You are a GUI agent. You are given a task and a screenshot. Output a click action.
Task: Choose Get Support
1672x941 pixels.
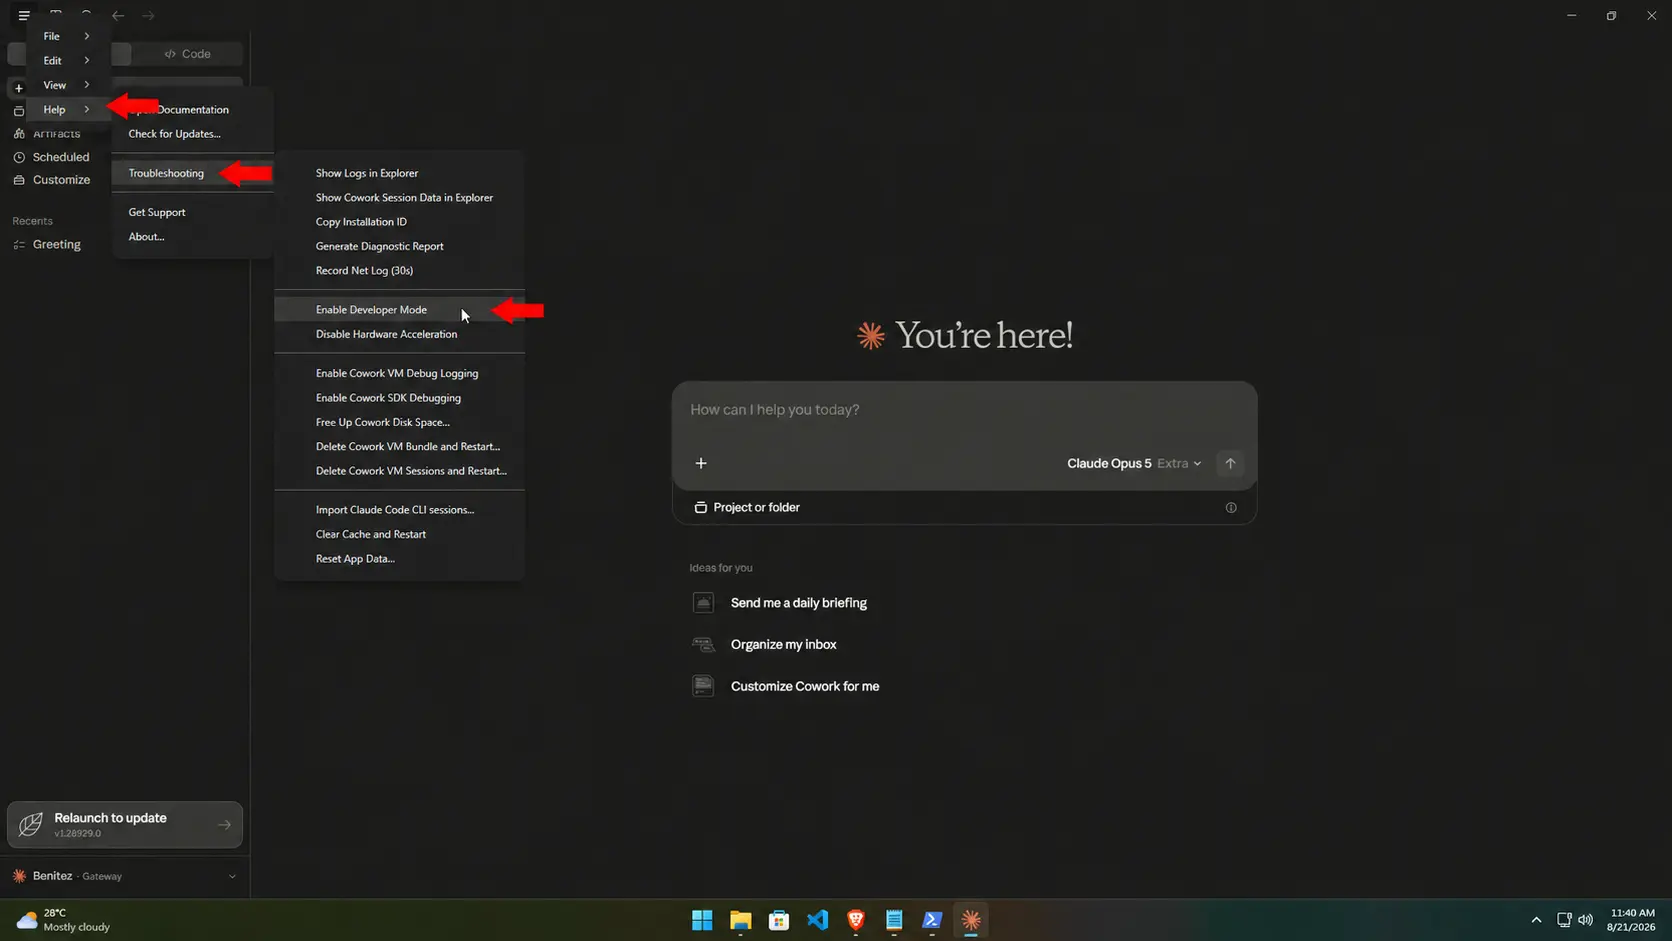tap(192, 212)
